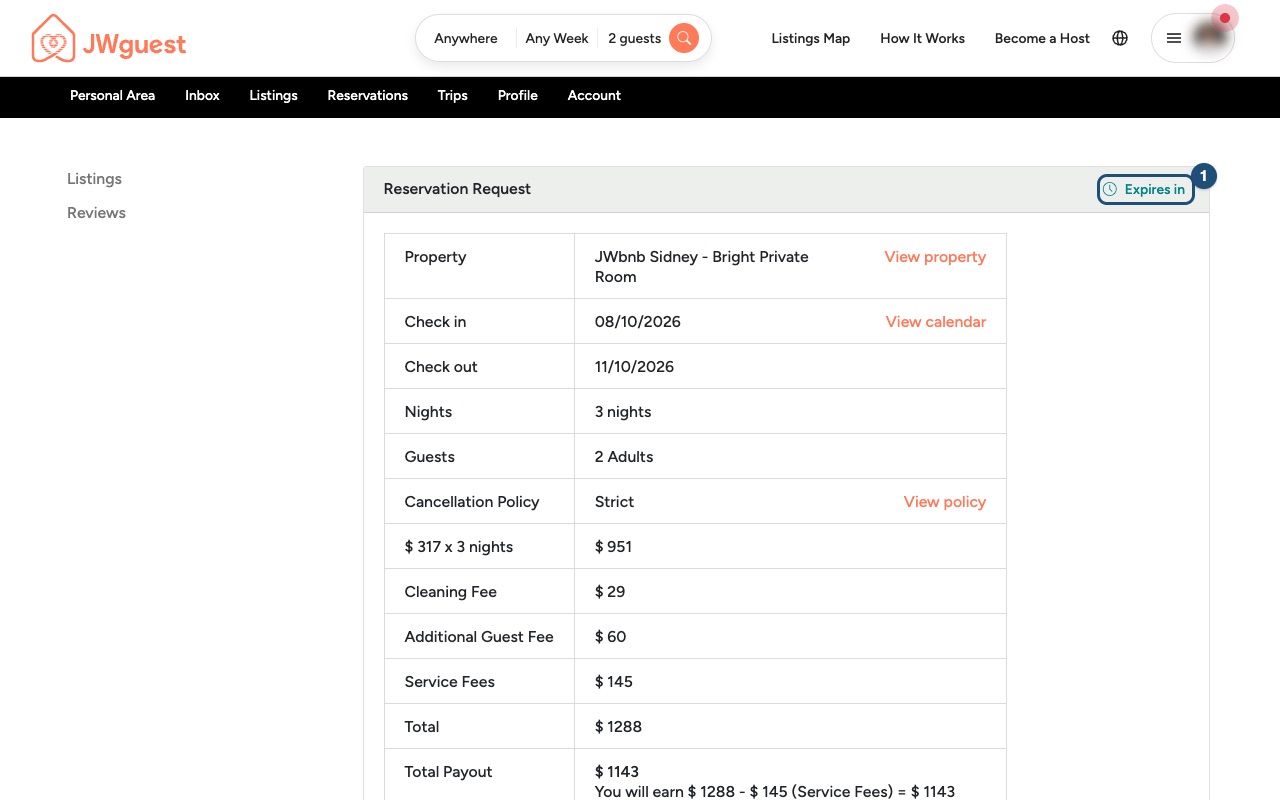Screen dimensions: 1280x800
Task: Select Listings in the black navigation bar
Action: (273, 96)
